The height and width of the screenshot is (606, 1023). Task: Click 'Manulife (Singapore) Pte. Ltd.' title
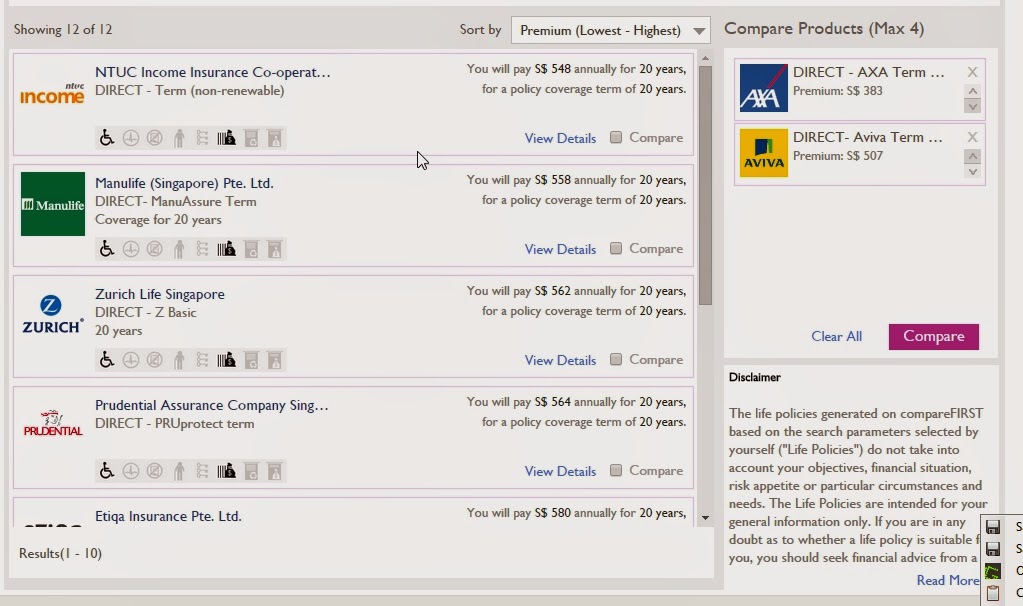tap(184, 183)
